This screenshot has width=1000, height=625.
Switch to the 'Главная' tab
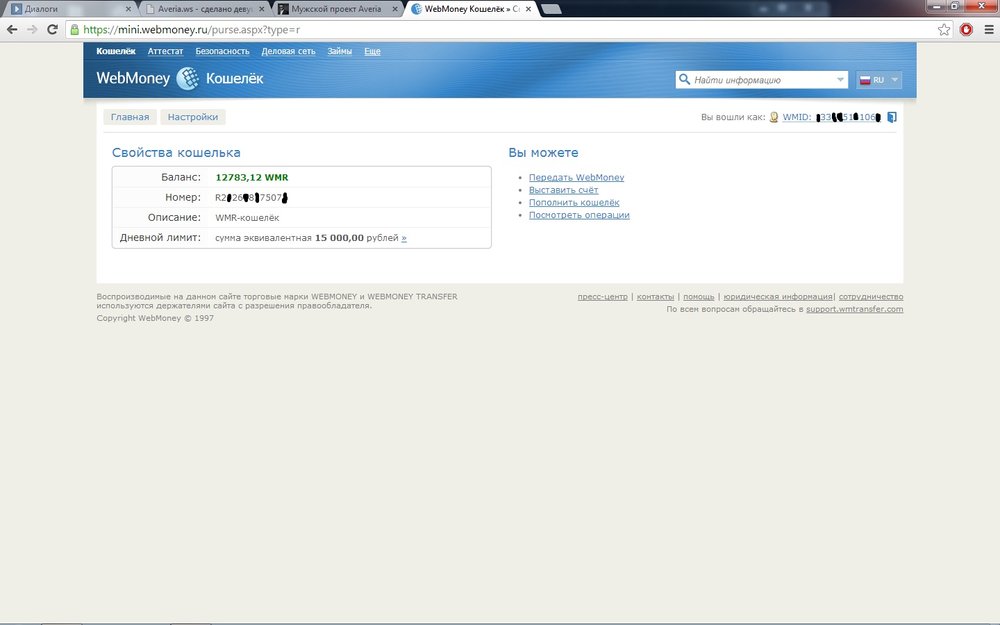(x=130, y=117)
